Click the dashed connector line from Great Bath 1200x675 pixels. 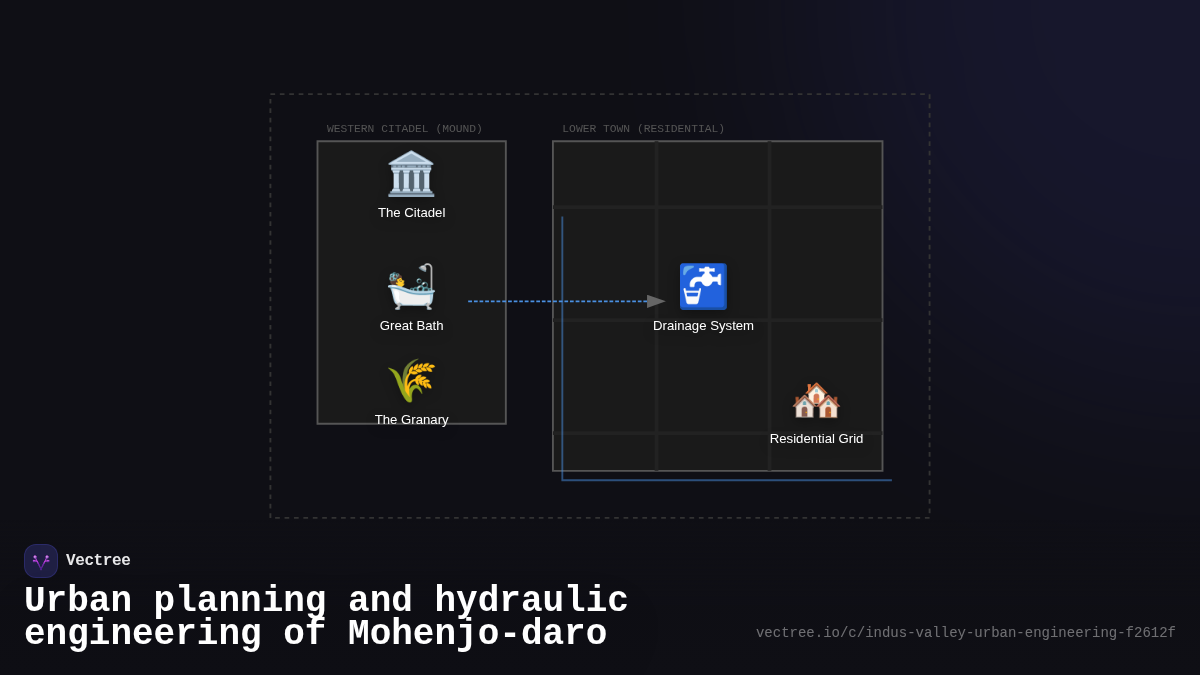tap(555, 301)
